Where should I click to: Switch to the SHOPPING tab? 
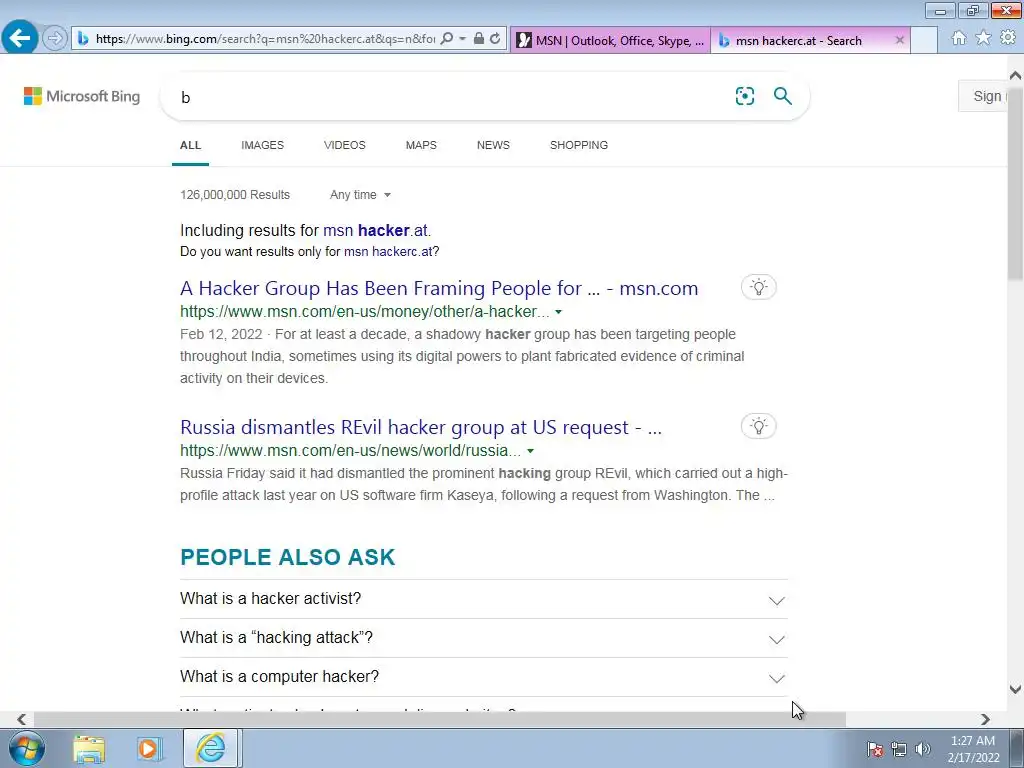(x=579, y=145)
